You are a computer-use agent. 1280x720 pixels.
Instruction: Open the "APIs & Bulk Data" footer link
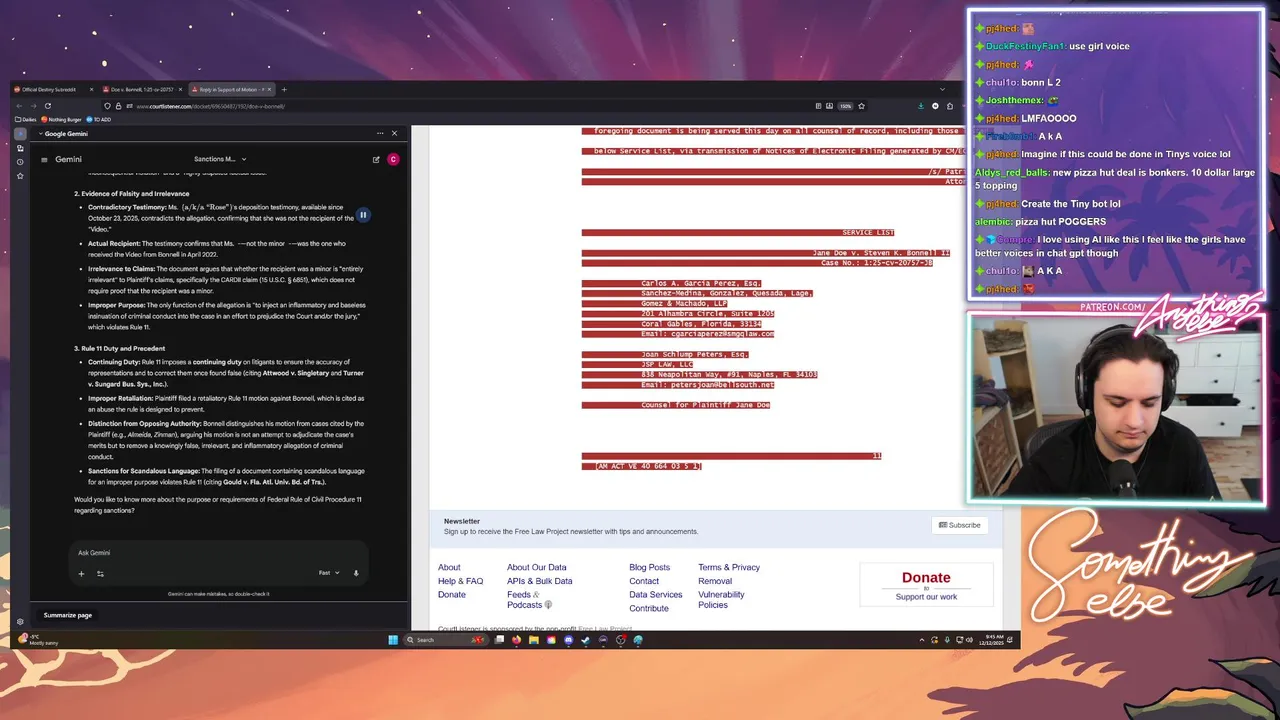coord(539,581)
